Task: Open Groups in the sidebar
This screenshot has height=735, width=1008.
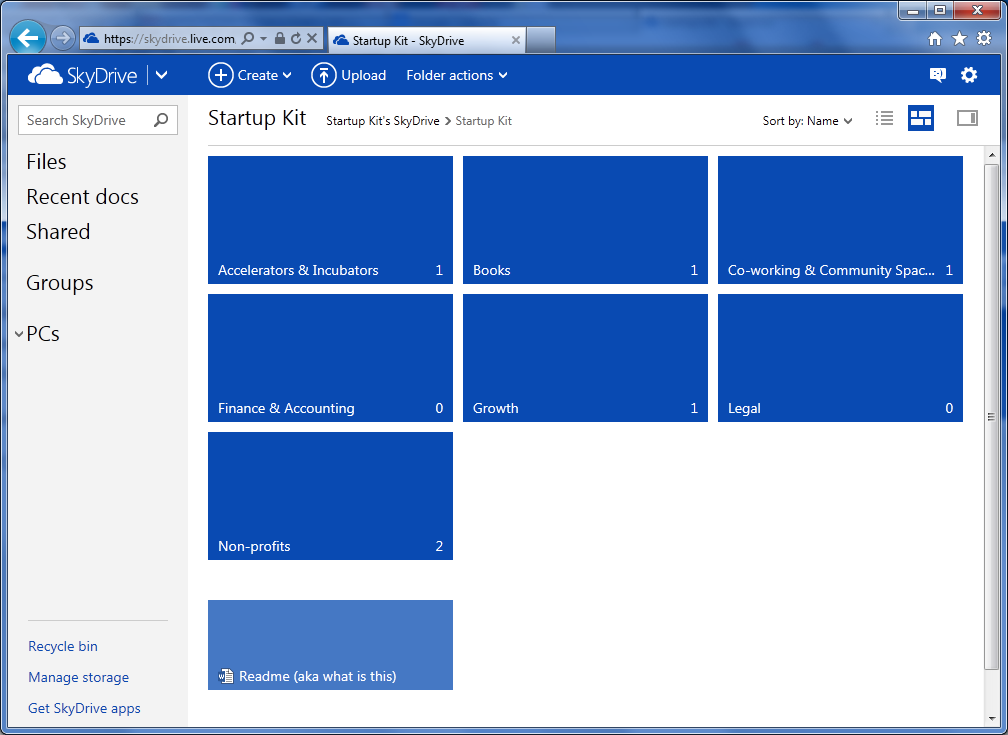Action: [x=60, y=283]
